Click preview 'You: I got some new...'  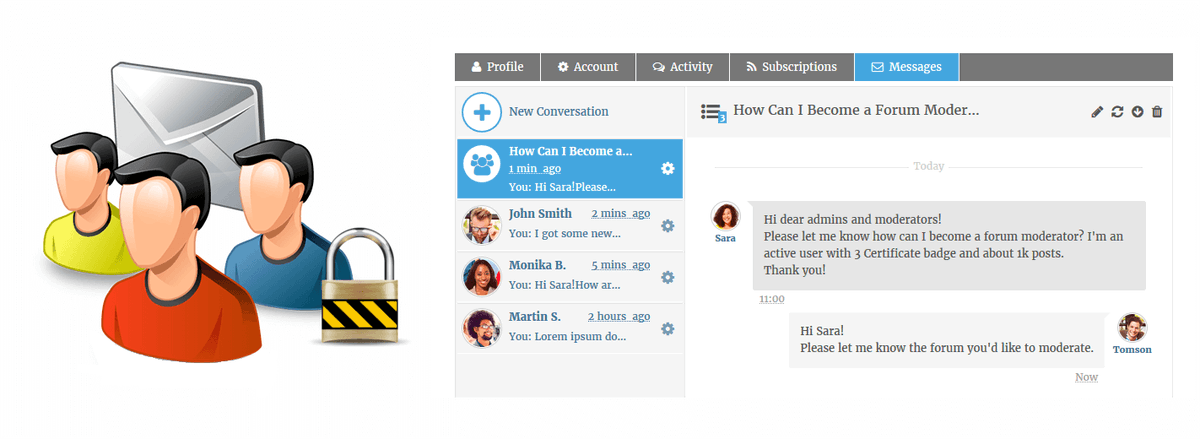point(564,234)
